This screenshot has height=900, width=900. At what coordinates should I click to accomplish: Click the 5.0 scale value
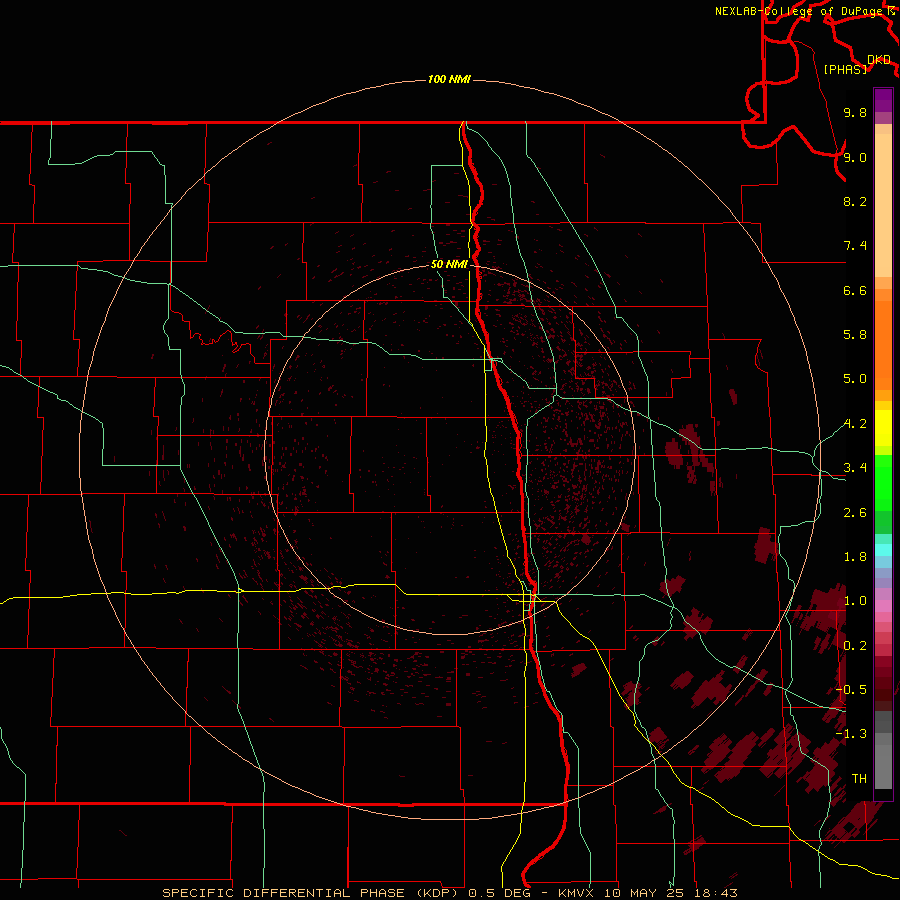click(x=855, y=379)
